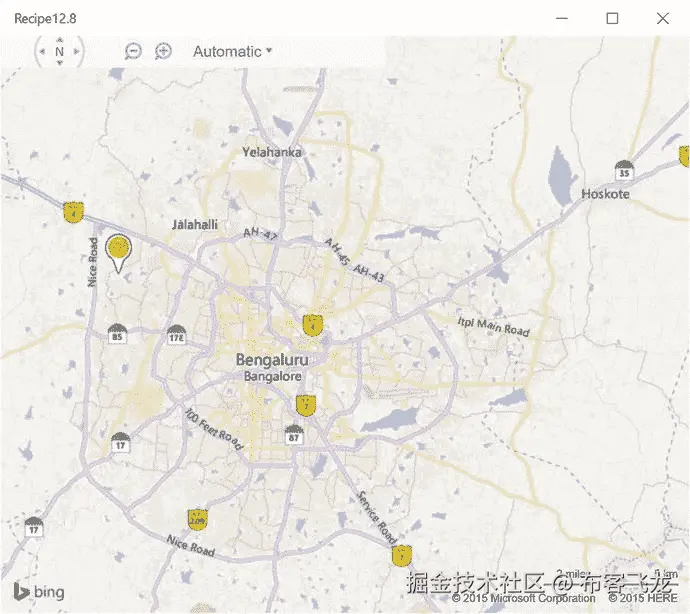Click the Itpl Main Road label

[493, 326]
